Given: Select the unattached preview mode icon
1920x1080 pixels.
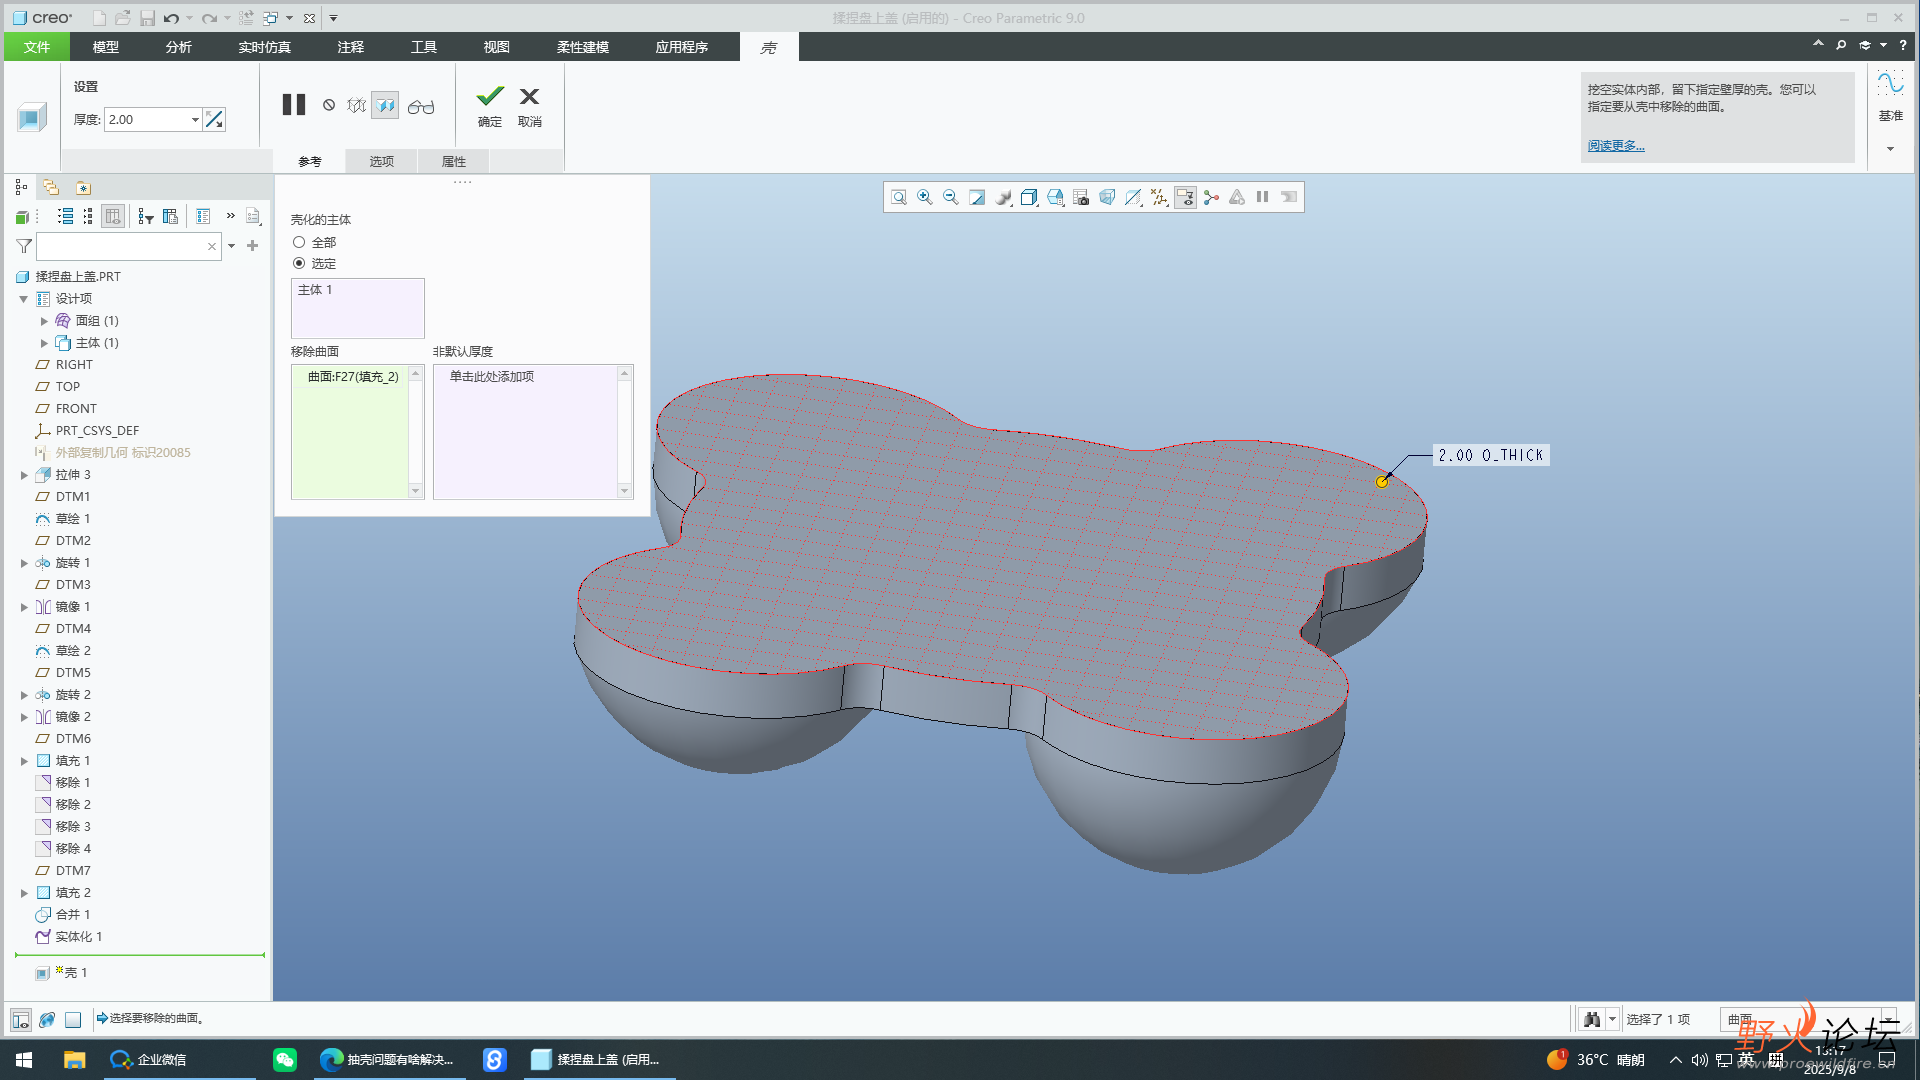Looking at the screenshot, I should click(x=356, y=105).
